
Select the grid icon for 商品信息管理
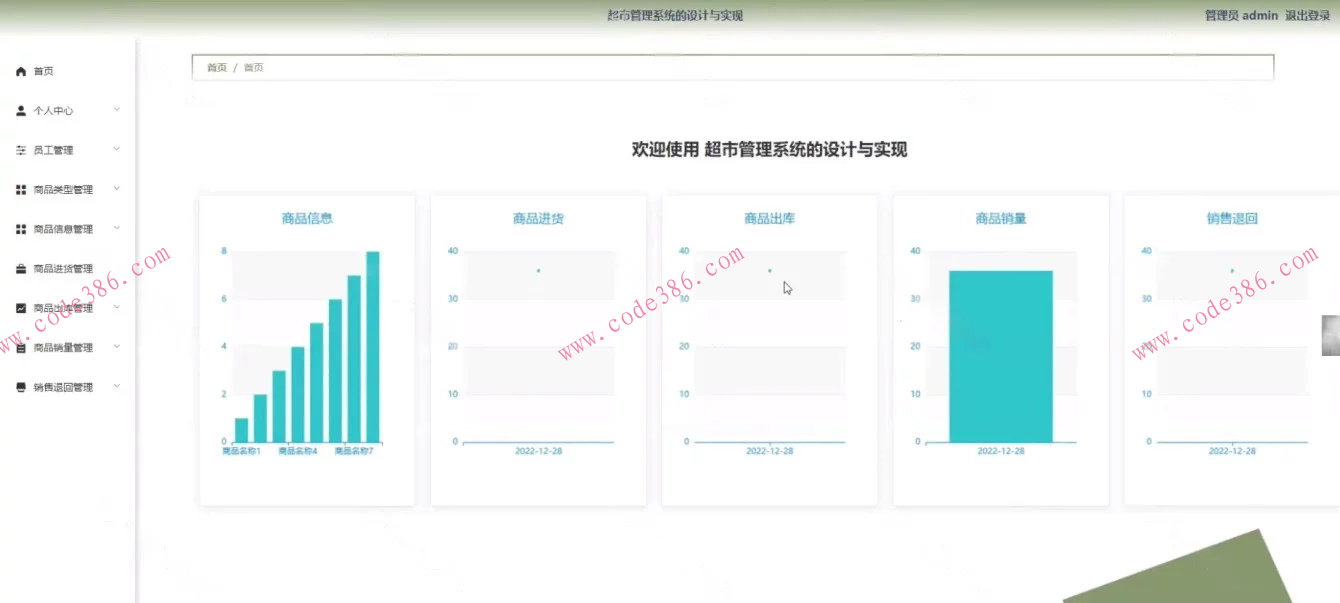(x=20, y=228)
